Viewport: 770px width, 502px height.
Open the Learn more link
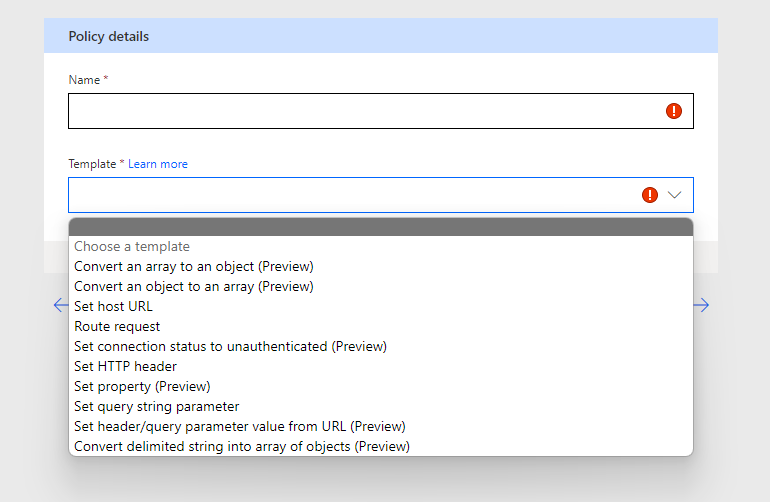(x=158, y=164)
